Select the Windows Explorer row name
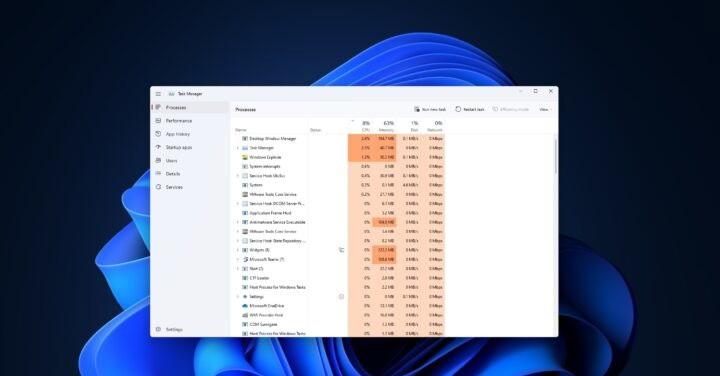Viewport: 720px width, 376px height. tap(265, 157)
